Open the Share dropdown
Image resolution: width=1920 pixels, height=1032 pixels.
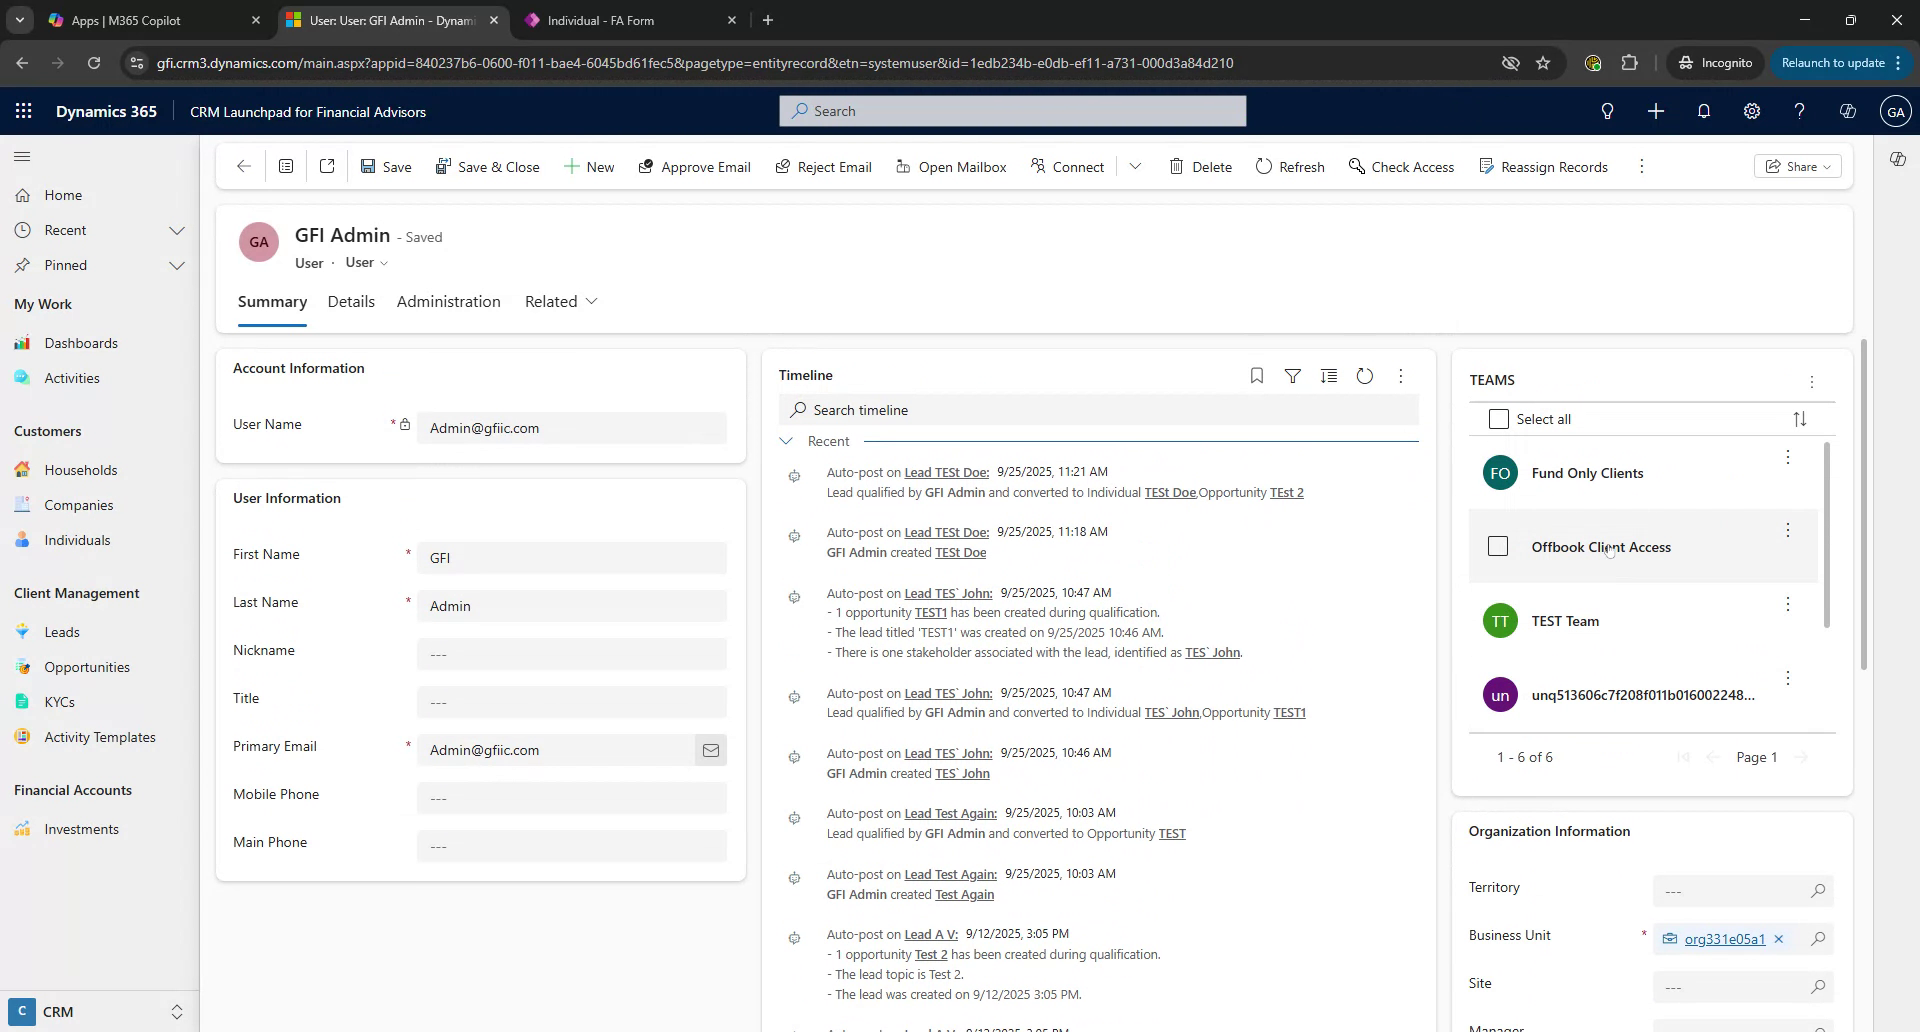point(1797,166)
